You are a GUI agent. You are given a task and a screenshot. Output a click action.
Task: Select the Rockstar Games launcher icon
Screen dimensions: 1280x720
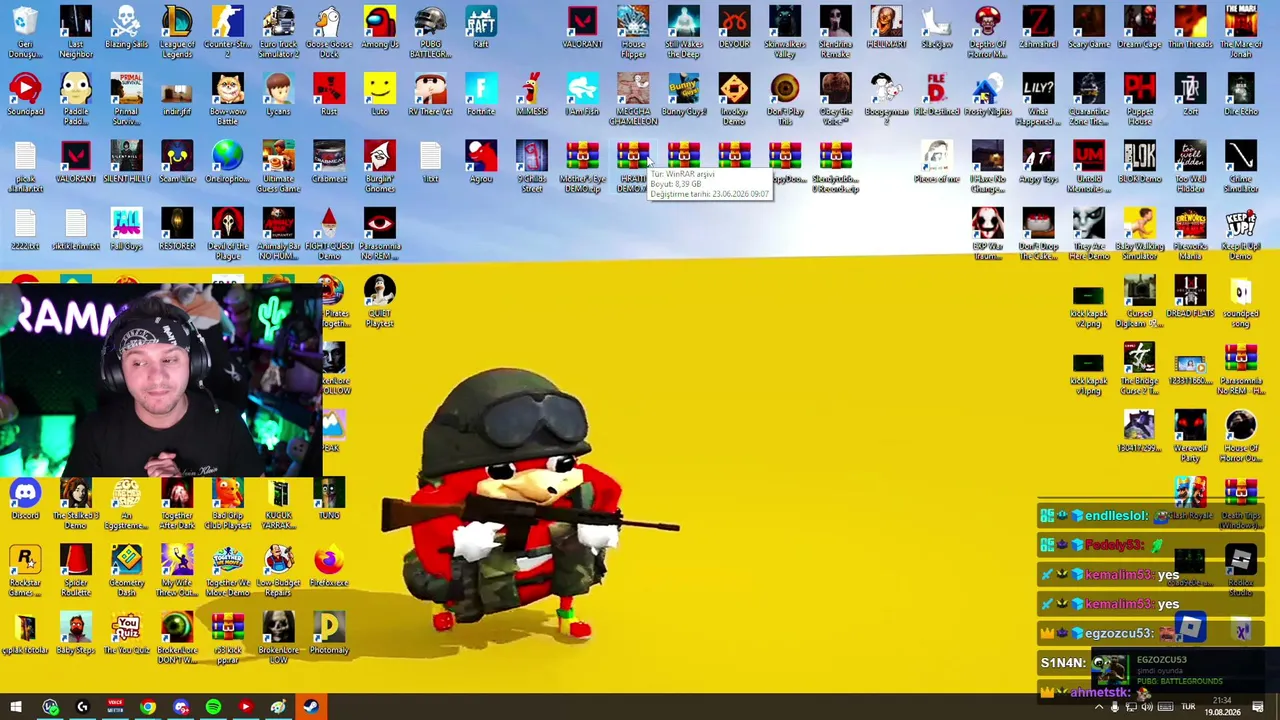coord(25,571)
